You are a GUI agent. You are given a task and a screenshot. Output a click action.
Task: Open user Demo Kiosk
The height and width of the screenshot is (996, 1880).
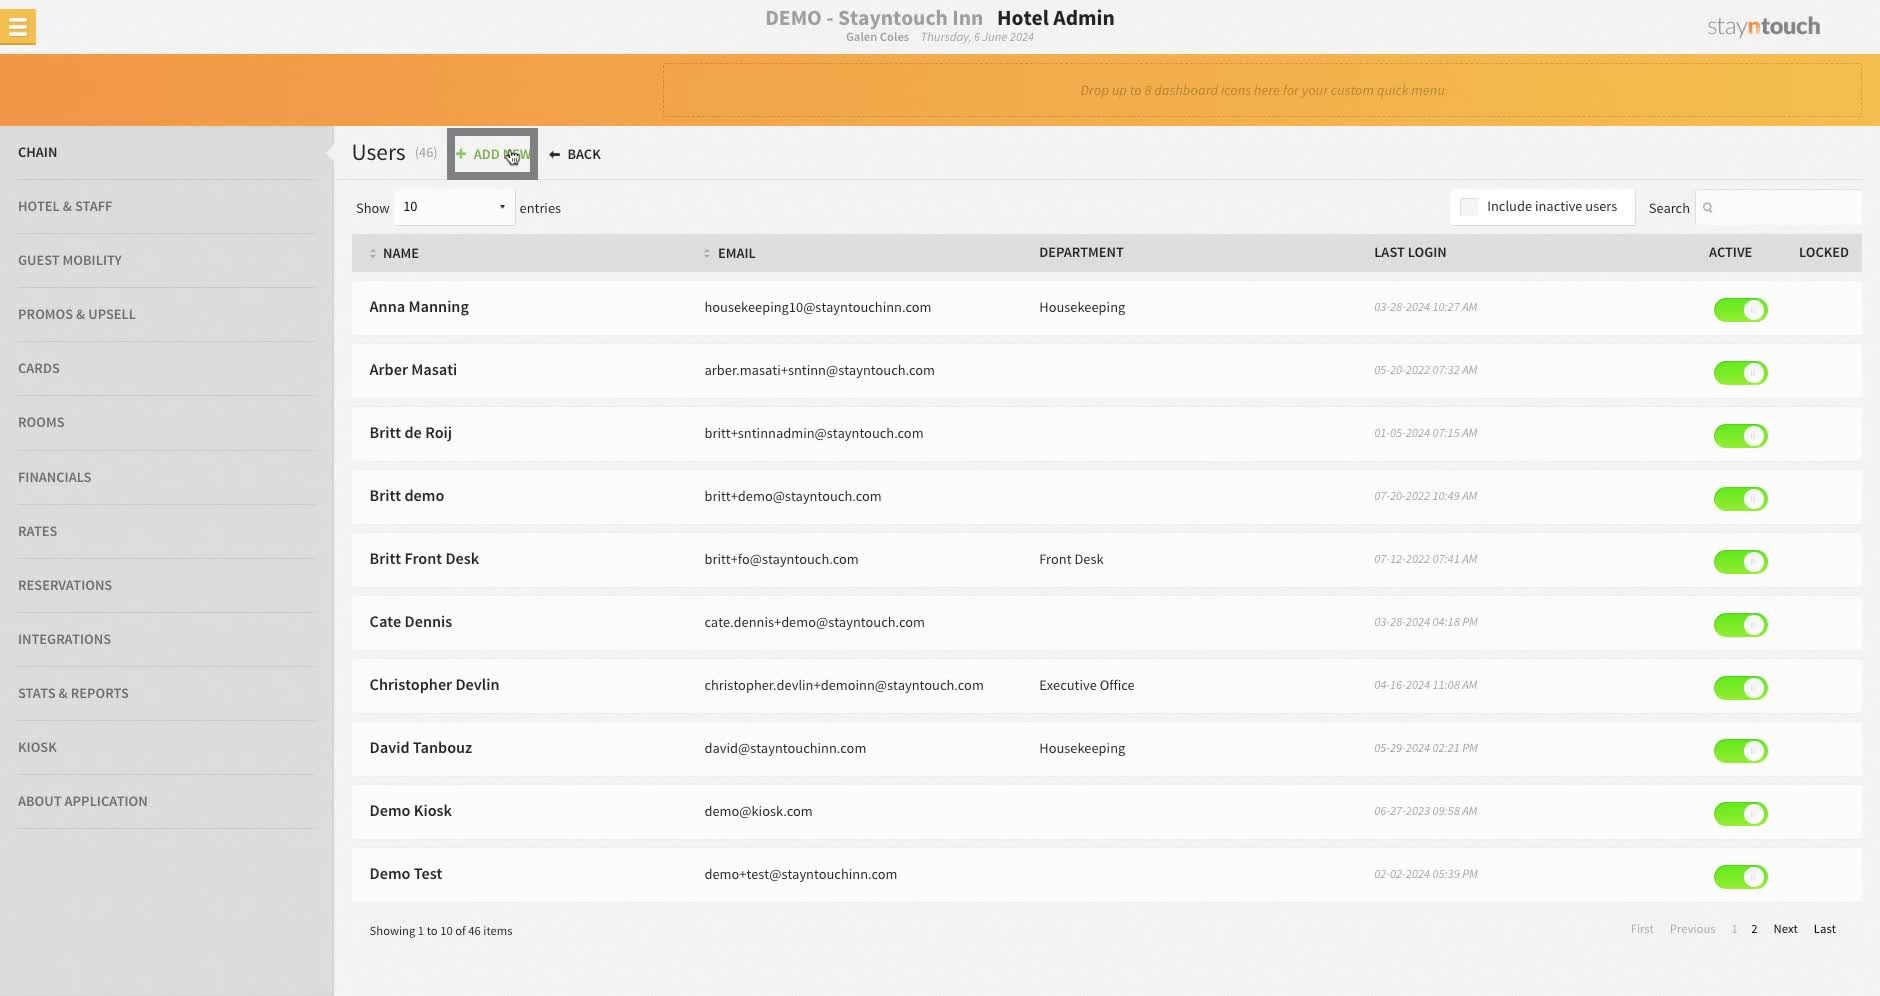pyautogui.click(x=411, y=811)
